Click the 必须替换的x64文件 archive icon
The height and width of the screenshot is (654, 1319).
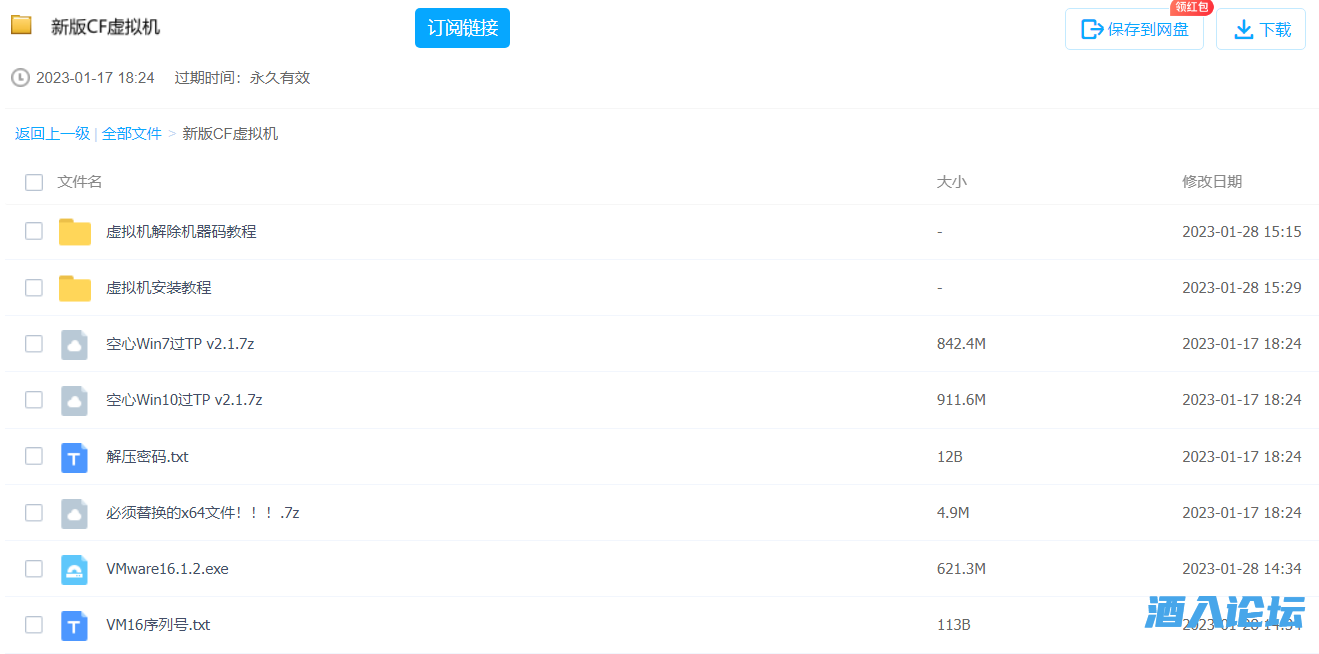75,513
